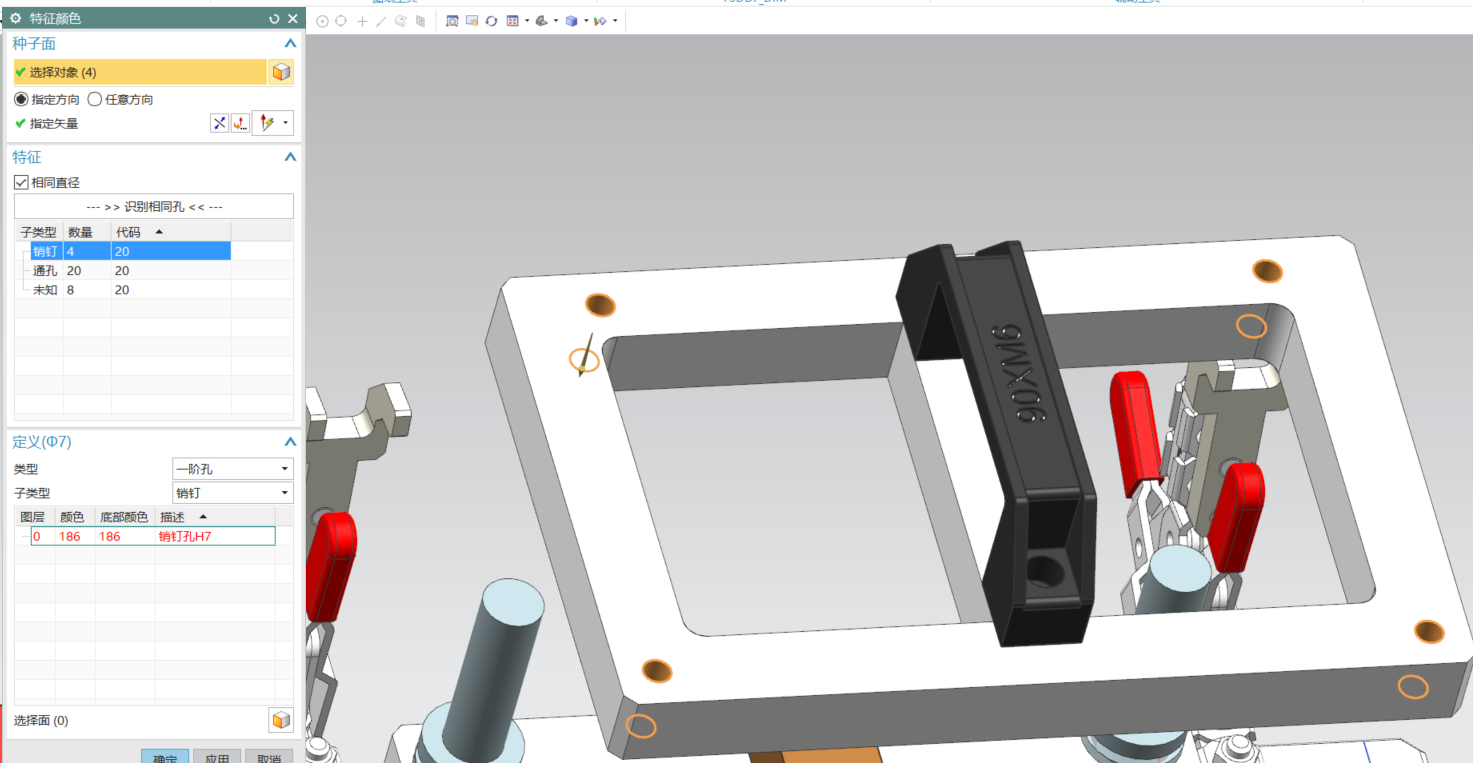
Task: Click the zoom window view icon
Action: pos(452,21)
